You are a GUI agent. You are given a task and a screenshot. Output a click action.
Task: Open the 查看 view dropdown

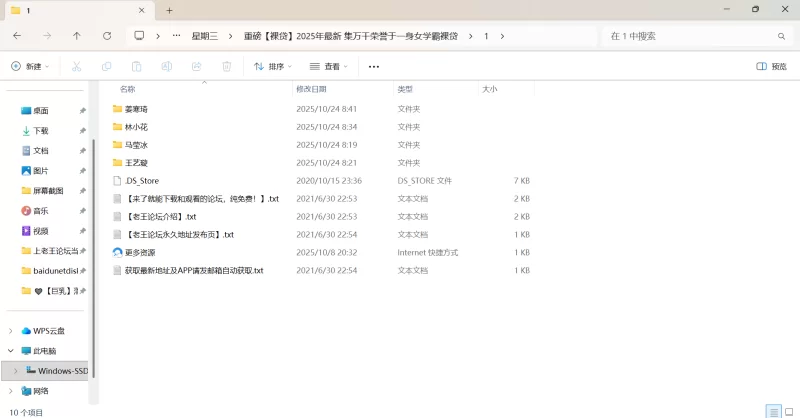(329, 66)
